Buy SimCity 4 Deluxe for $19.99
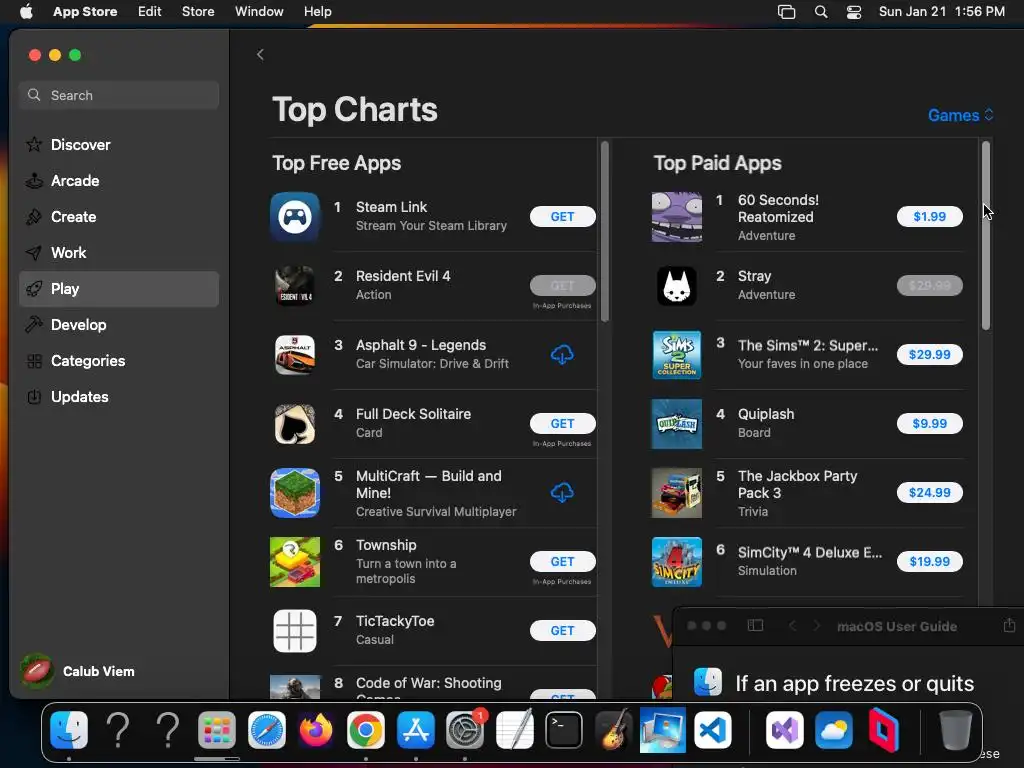This screenshot has height=768, width=1024. [929, 562]
